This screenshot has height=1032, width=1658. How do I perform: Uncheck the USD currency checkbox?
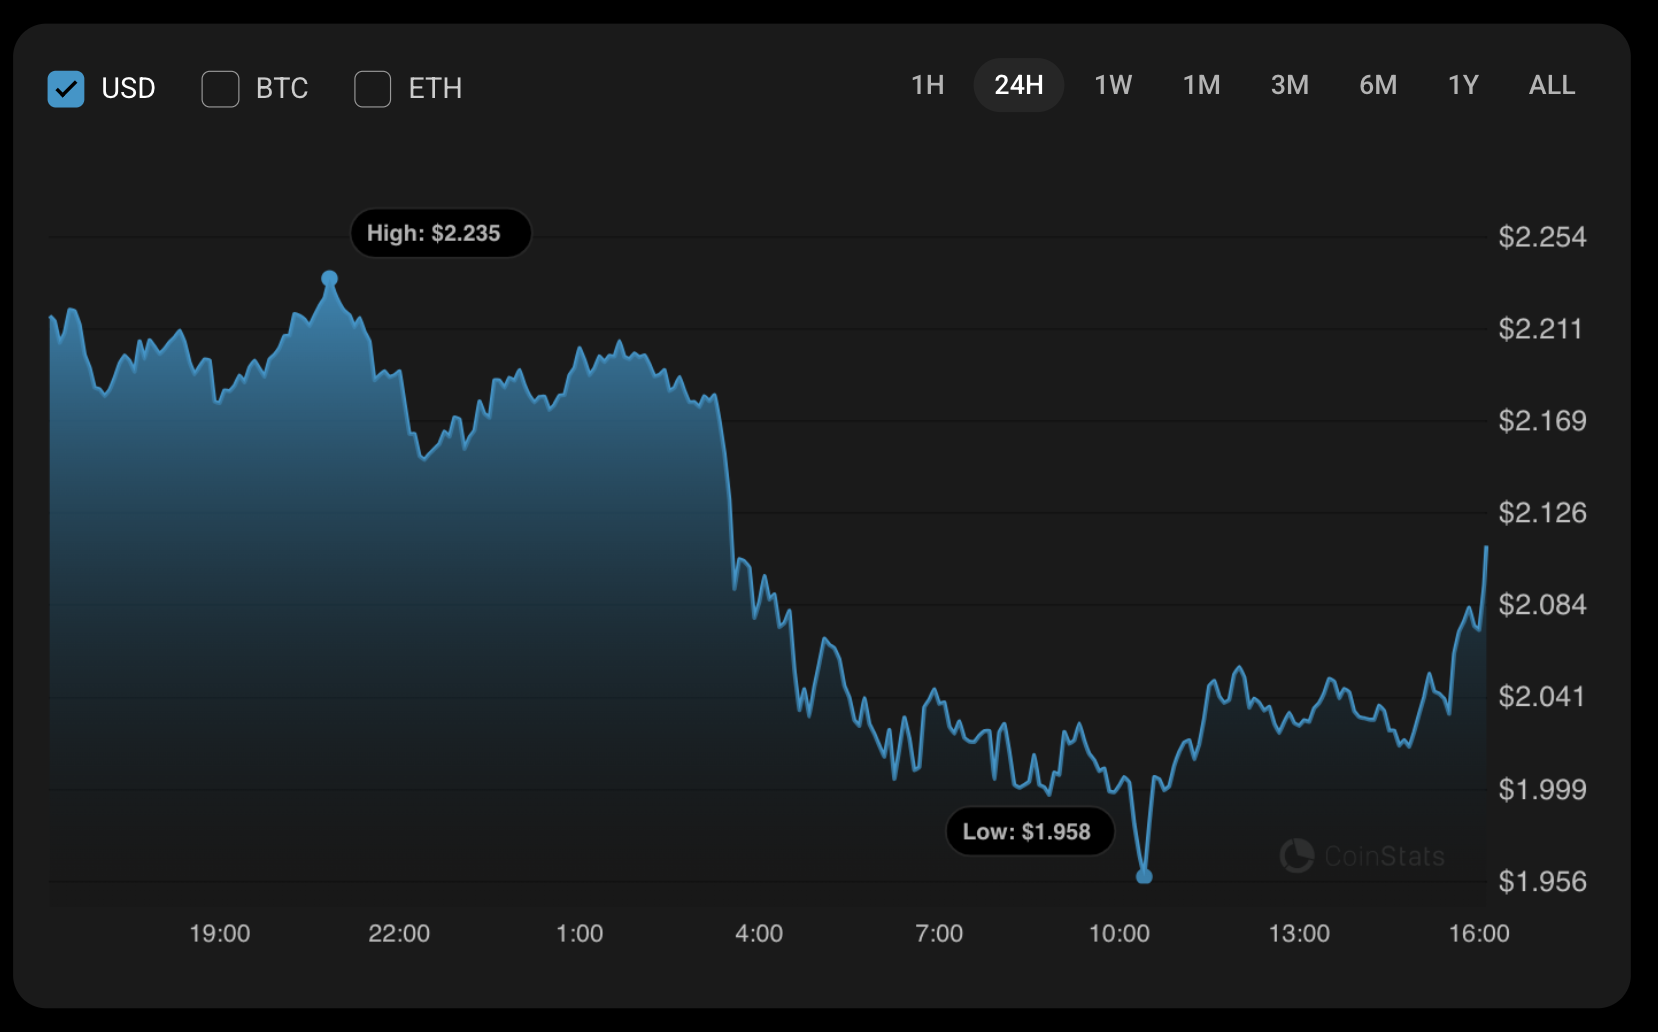tap(66, 89)
